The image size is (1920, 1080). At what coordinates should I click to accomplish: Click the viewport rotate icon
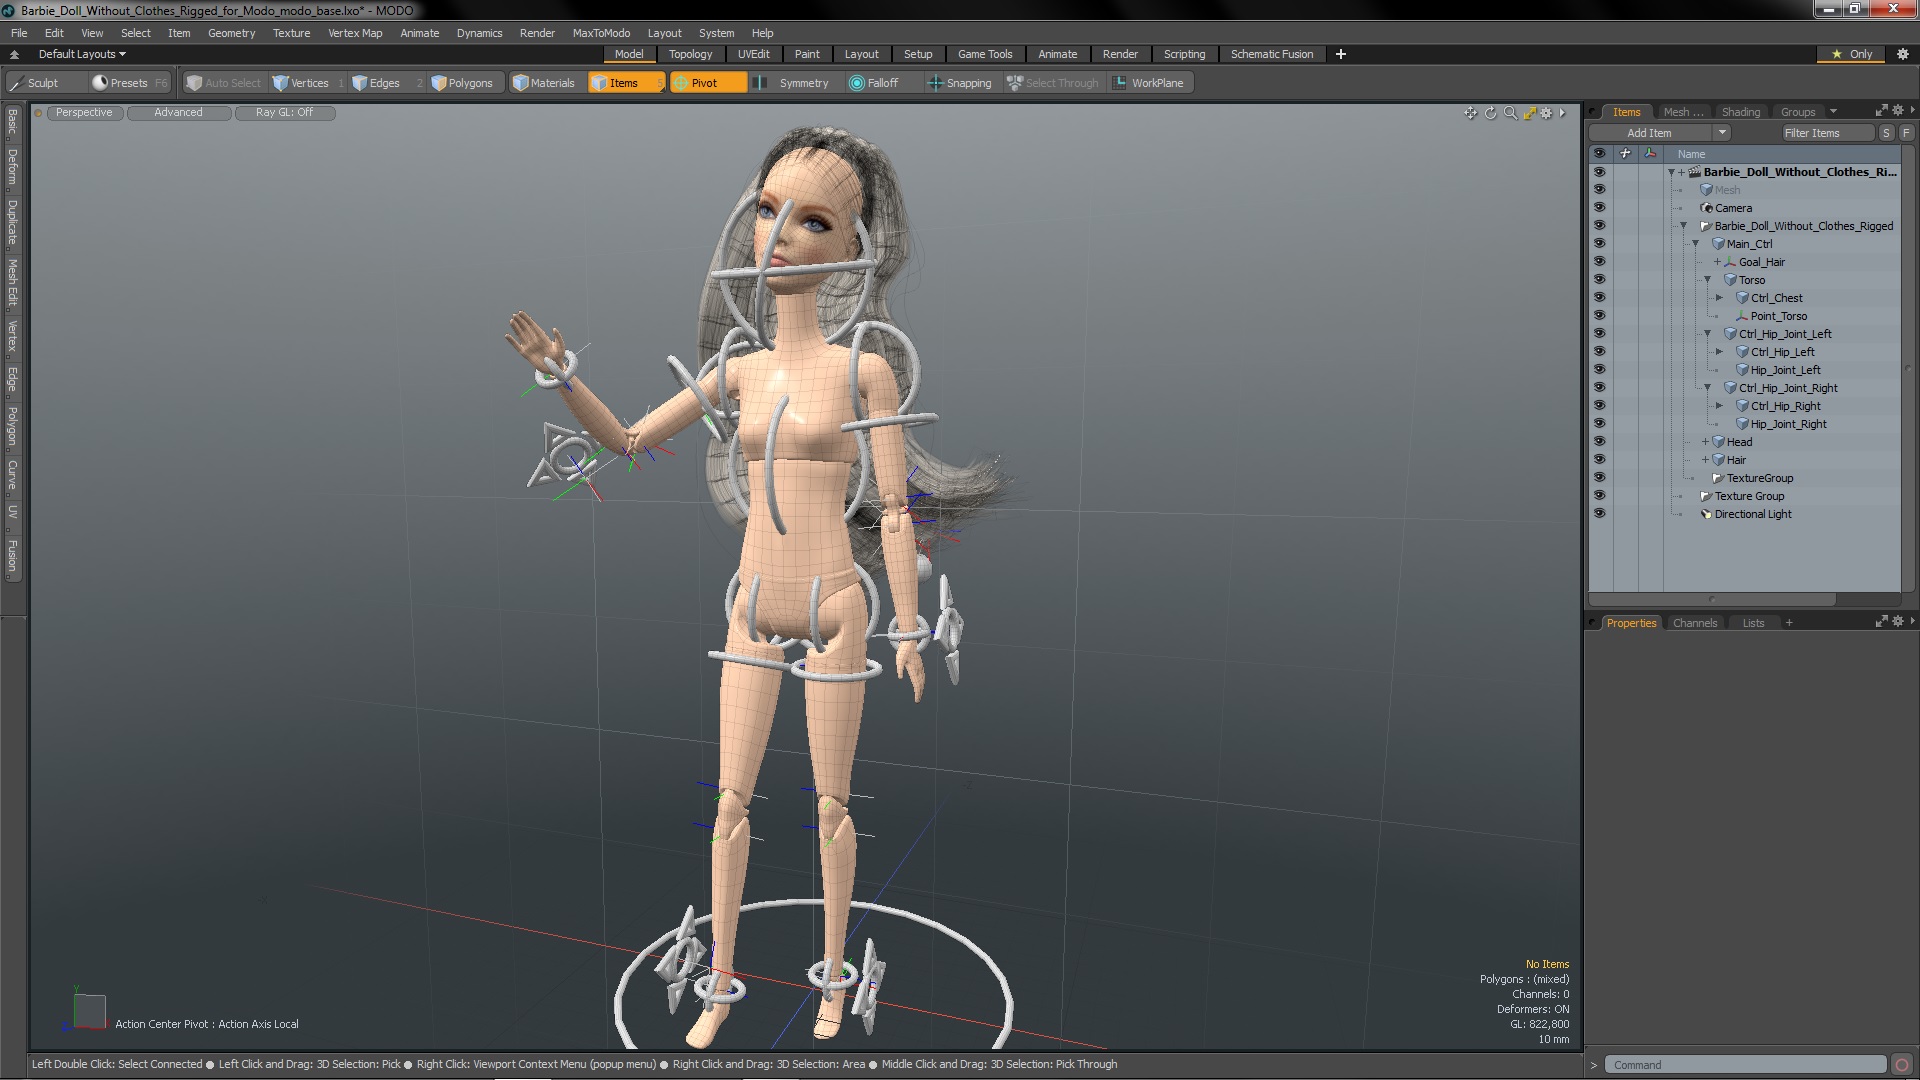point(1490,113)
